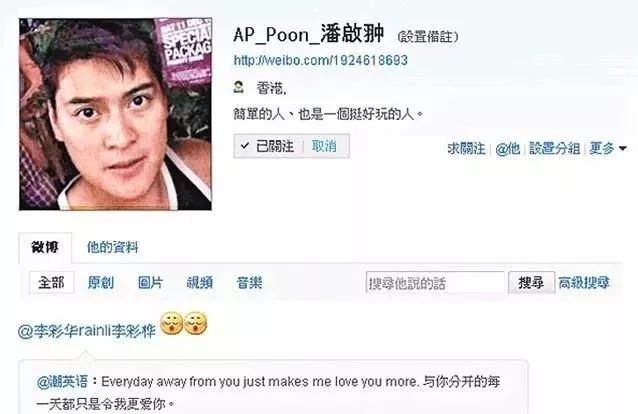
Task: Click the profile avatar photo
Action: tap(115, 114)
